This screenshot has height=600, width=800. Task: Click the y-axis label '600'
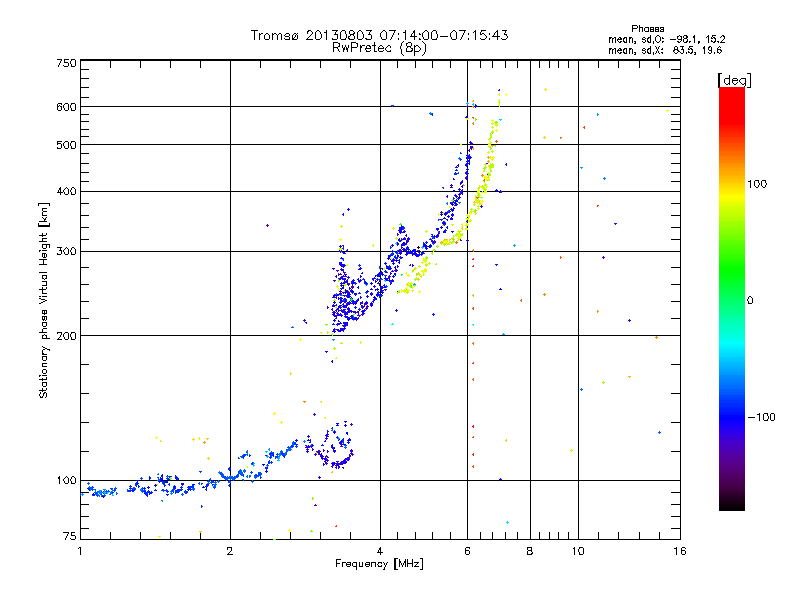pos(66,107)
